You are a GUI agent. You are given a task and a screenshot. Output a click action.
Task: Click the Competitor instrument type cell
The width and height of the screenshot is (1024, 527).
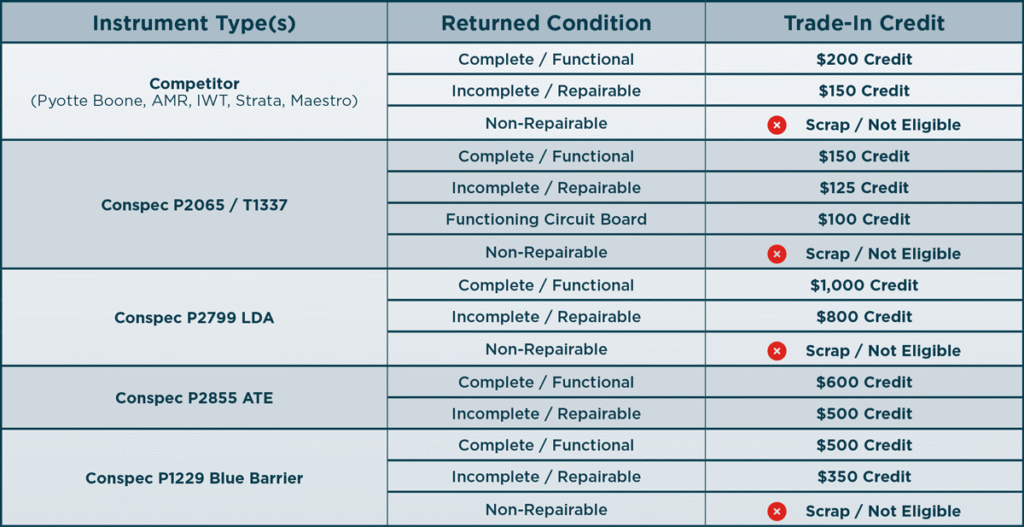point(194,91)
